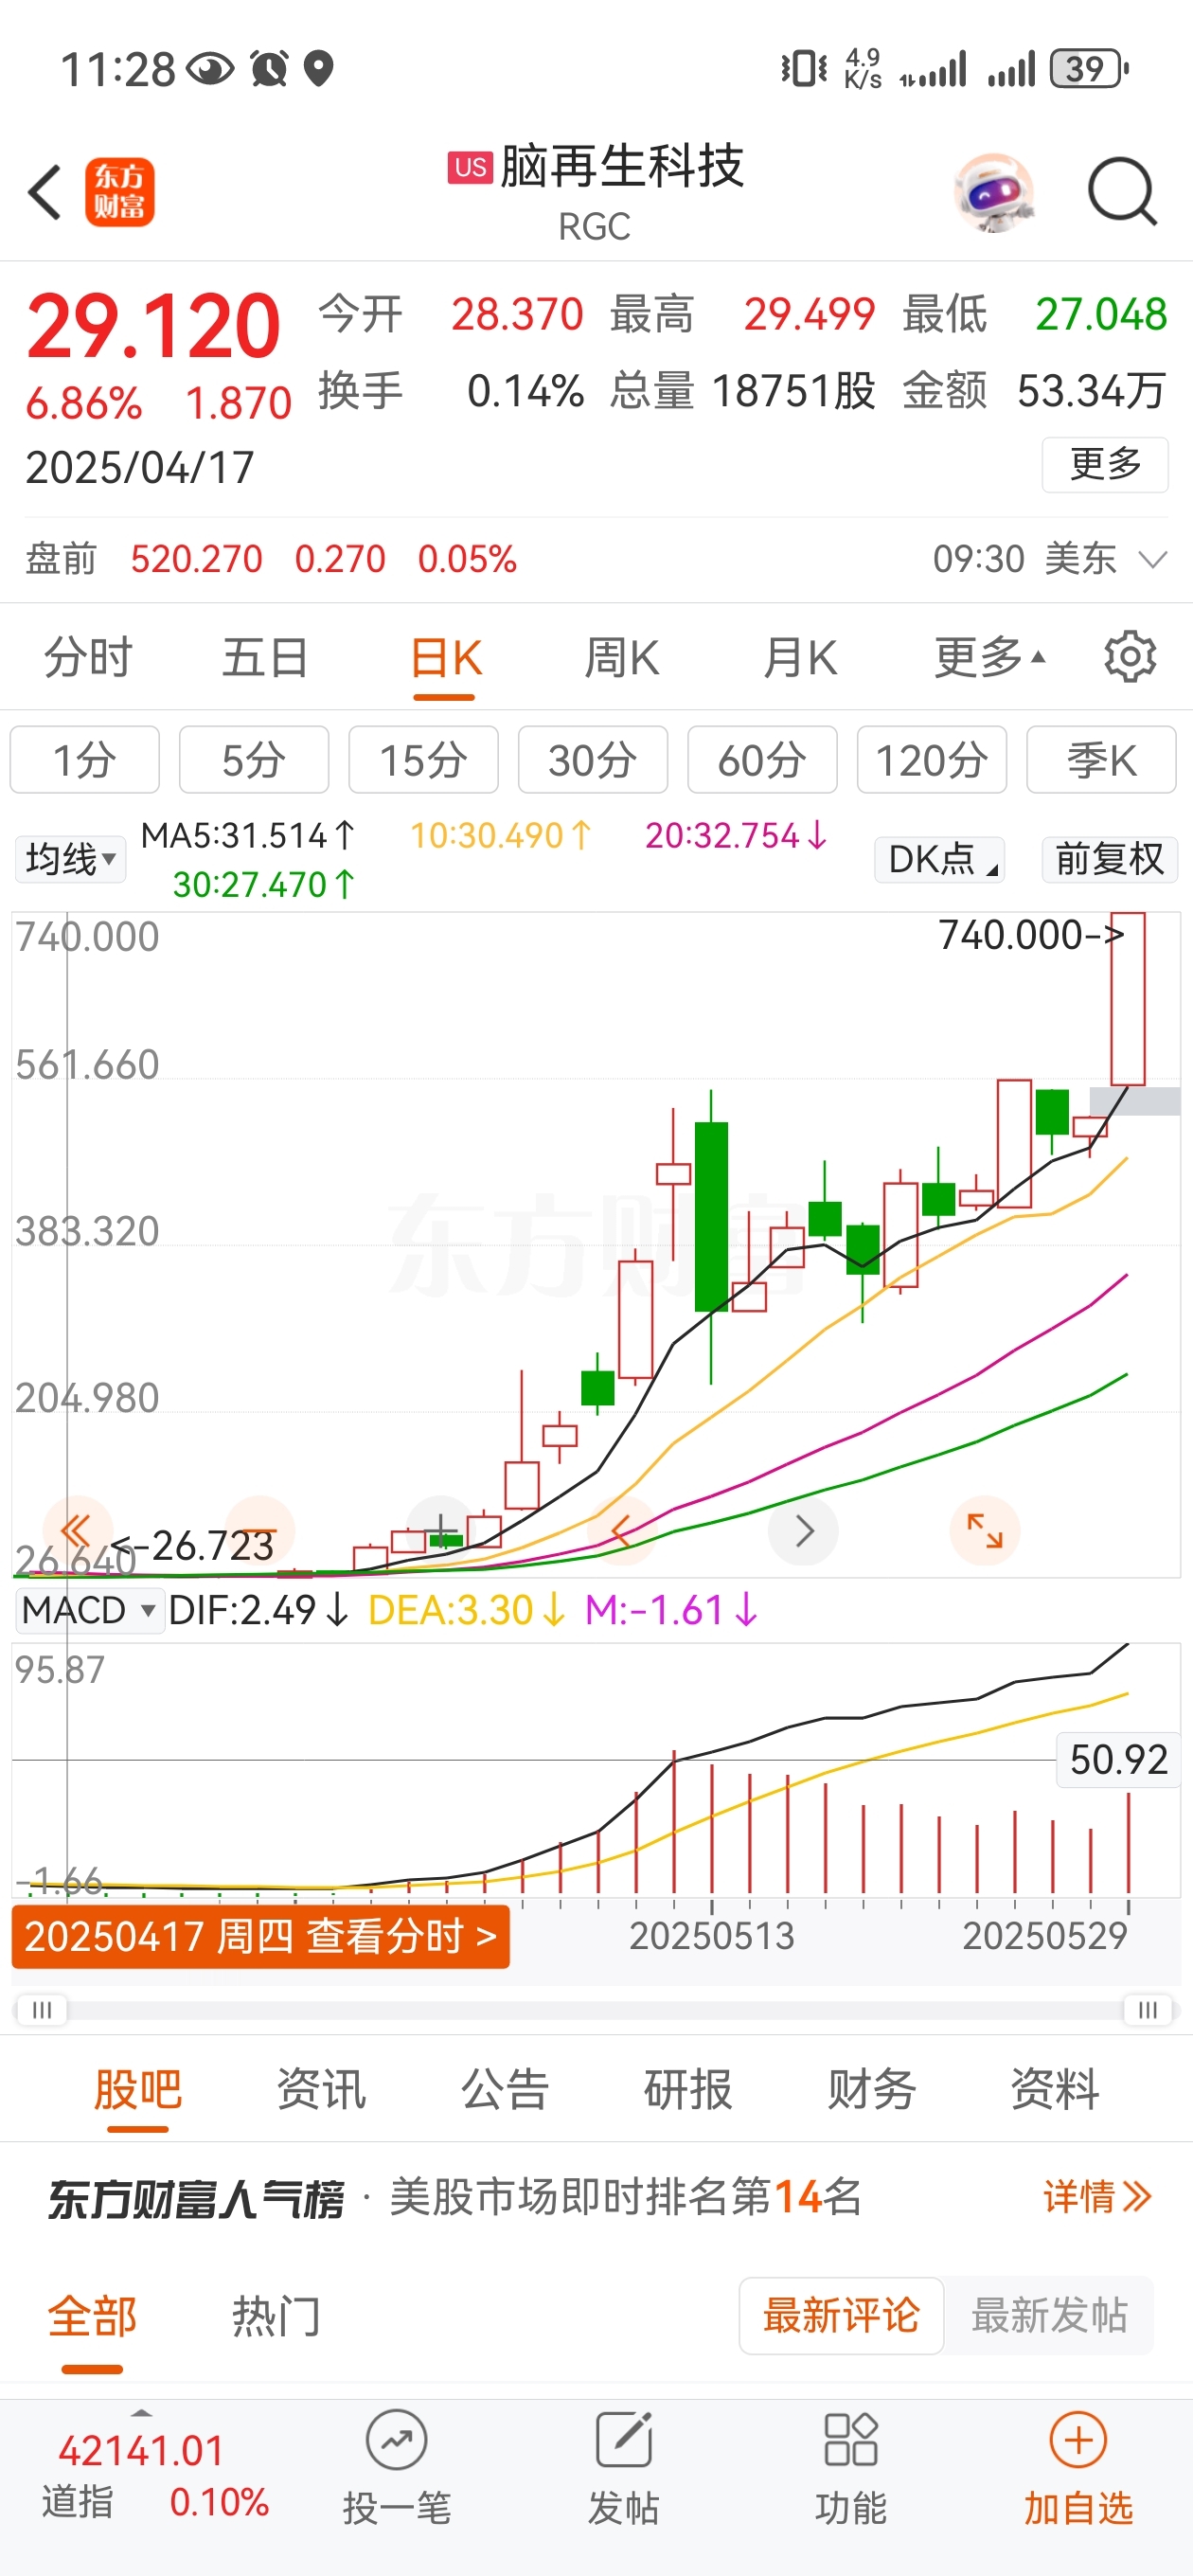Select 日K chart tab
This screenshot has height=2576, width=1193.
(445, 658)
